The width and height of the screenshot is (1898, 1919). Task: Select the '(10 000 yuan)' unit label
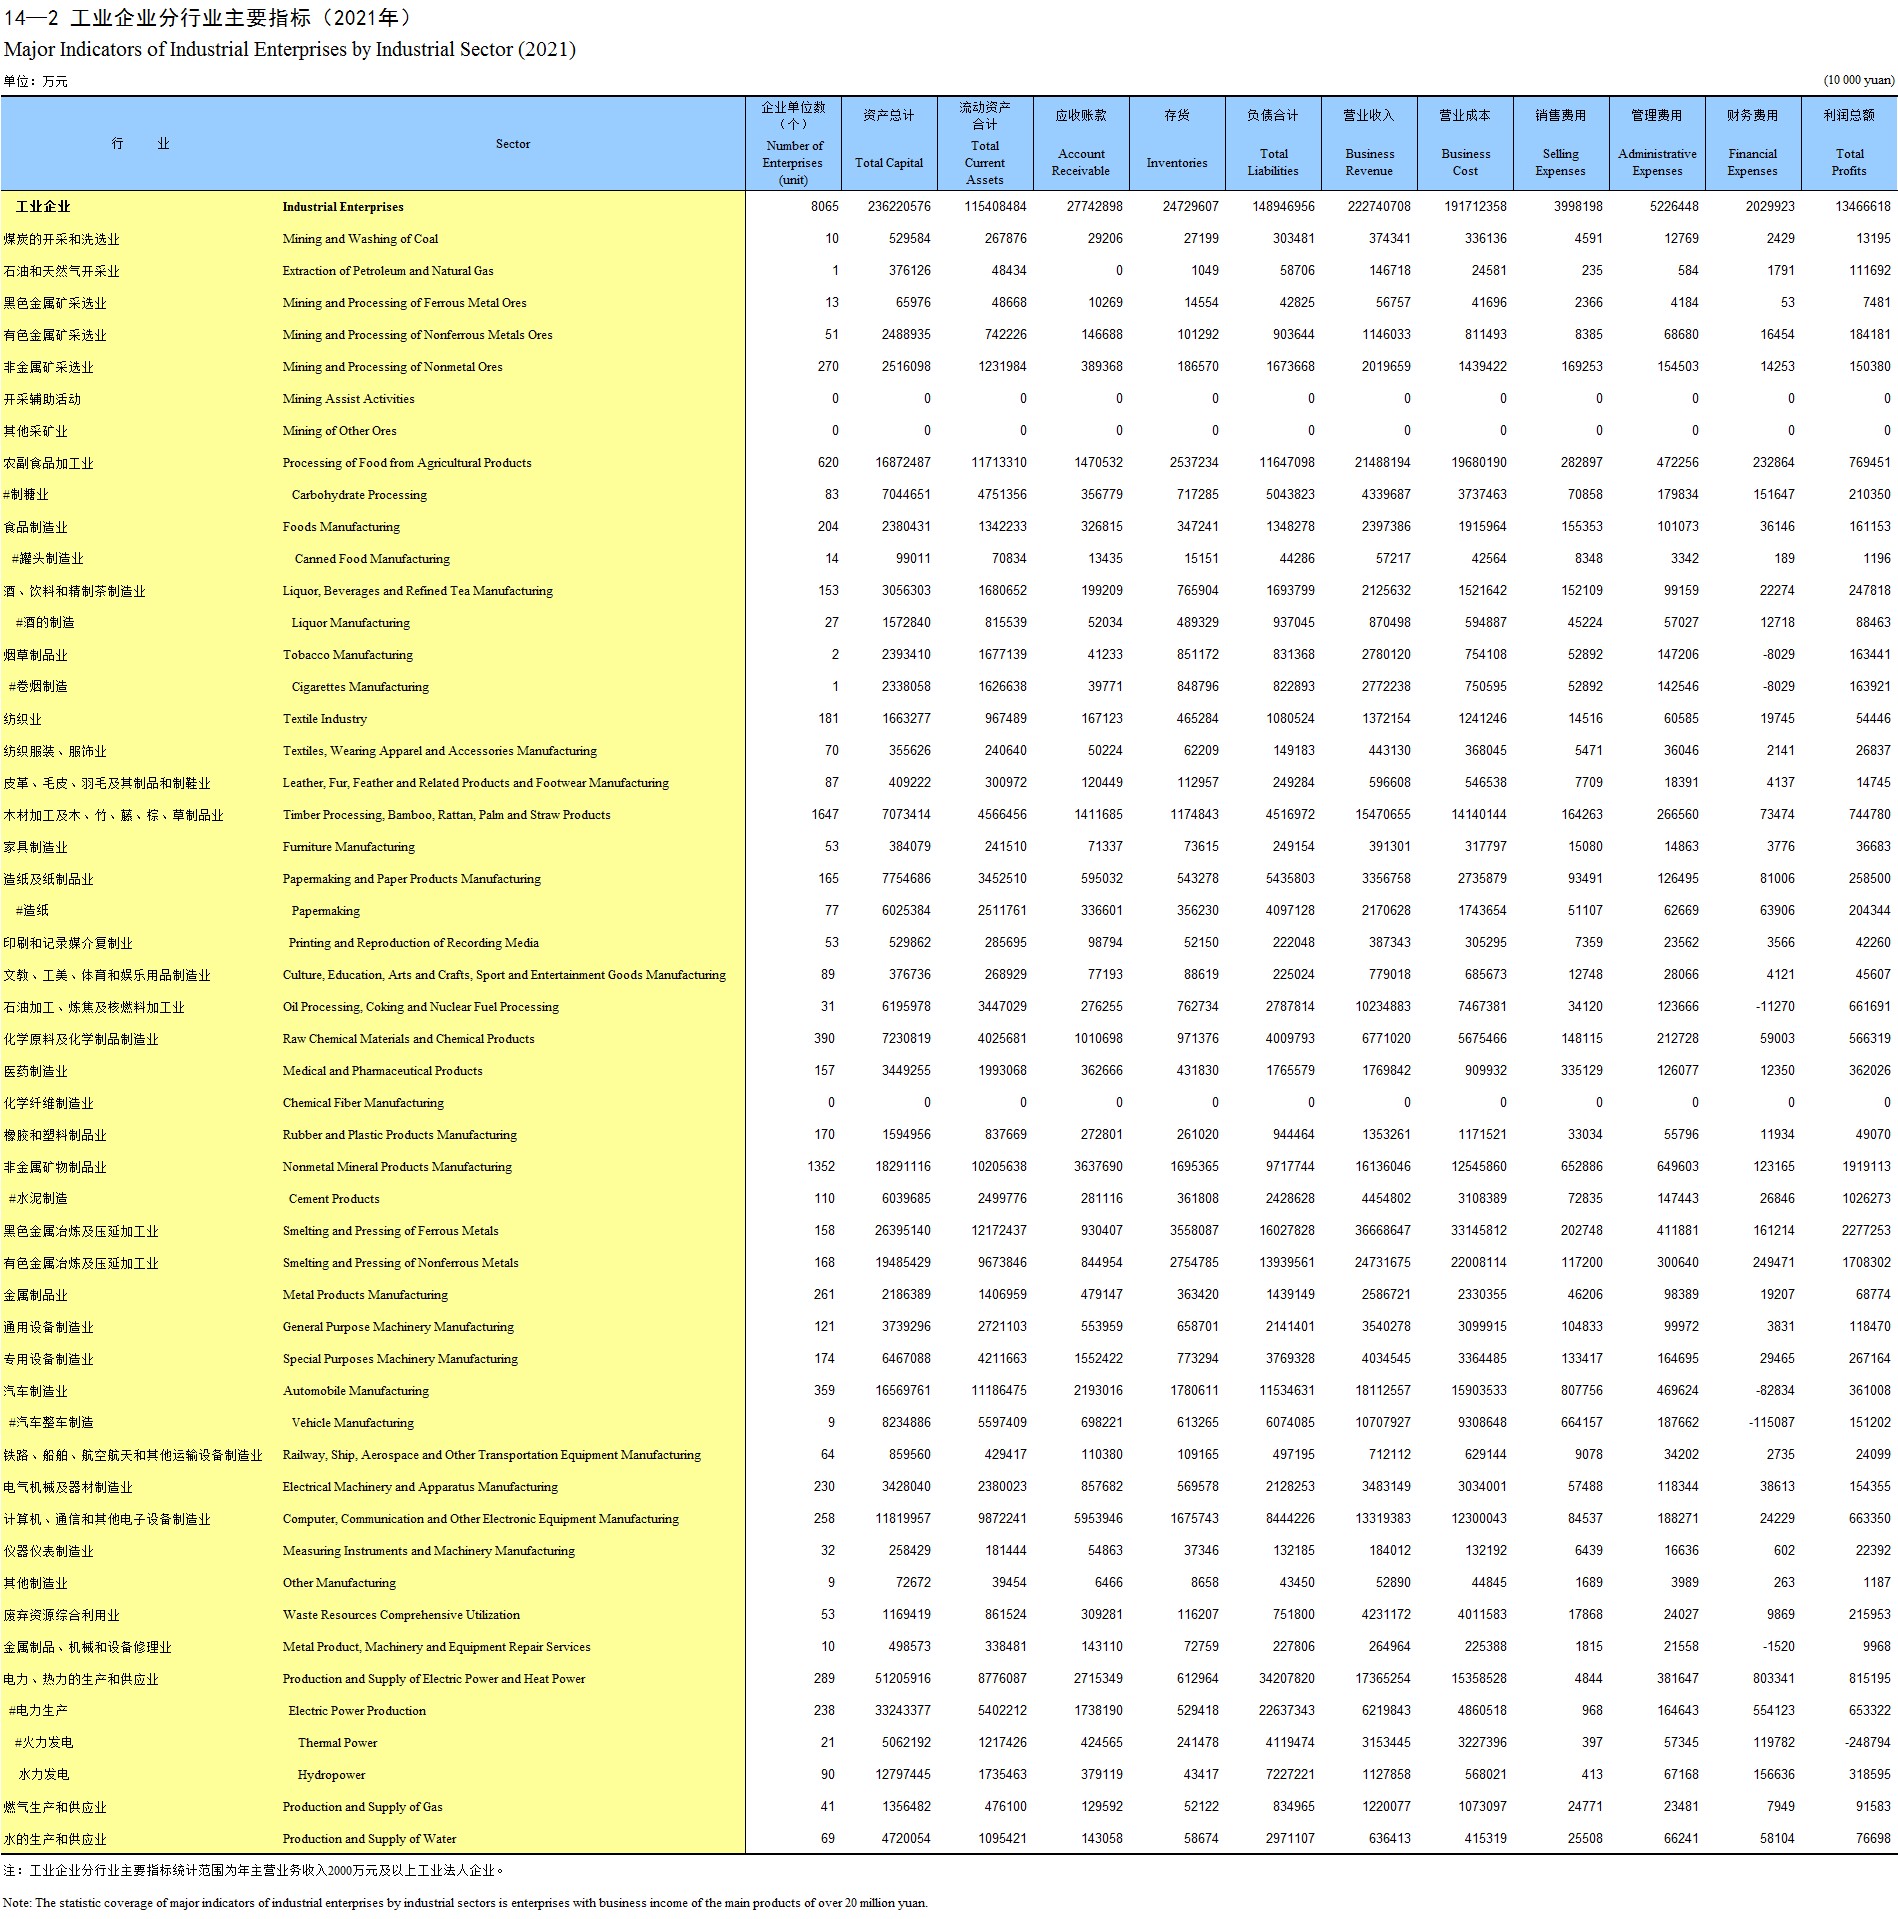1859,80
